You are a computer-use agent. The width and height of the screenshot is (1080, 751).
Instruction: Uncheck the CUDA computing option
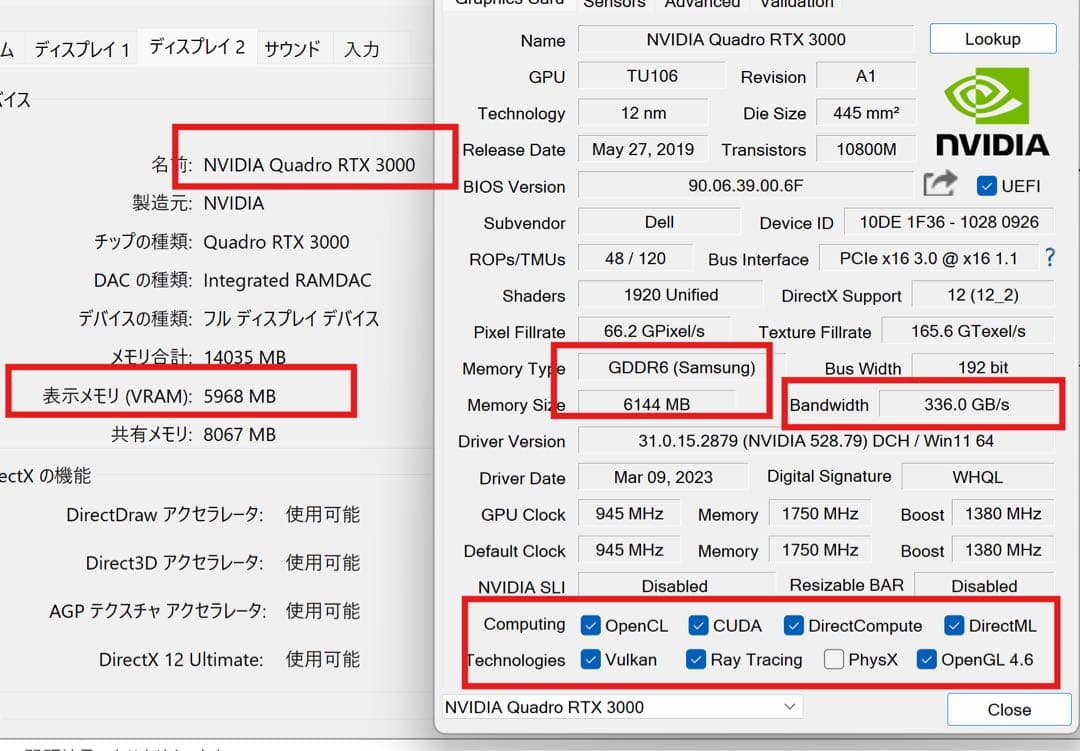[x=699, y=625]
